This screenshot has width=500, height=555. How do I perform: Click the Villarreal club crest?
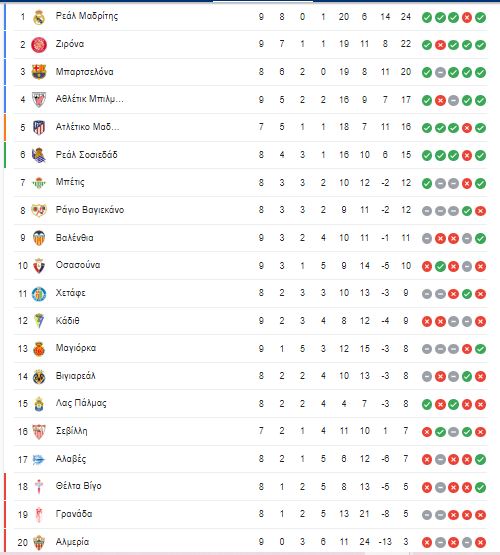(x=39, y=377)
